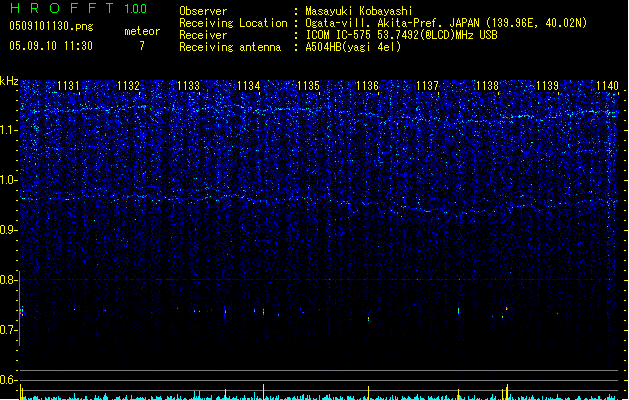Select the 0.9 frequency axis label

pyautogui.click(x=9, y=230)
